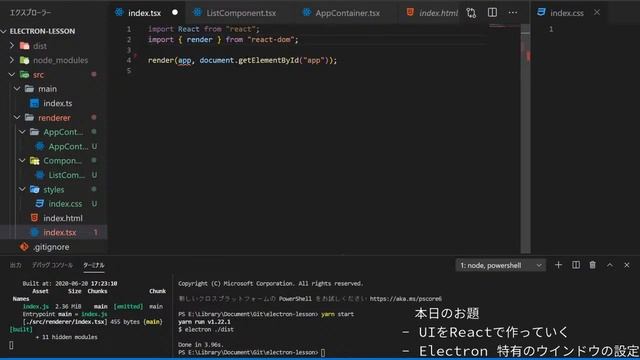Click the React icon beside ListCom... file

coord(40,175)
